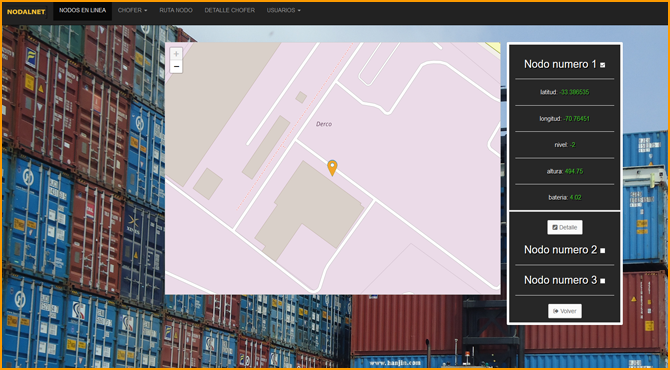Viewport: 670px width, 370px height.
Task: Click the NODALNET brand logo
Action: coord(26,12)
